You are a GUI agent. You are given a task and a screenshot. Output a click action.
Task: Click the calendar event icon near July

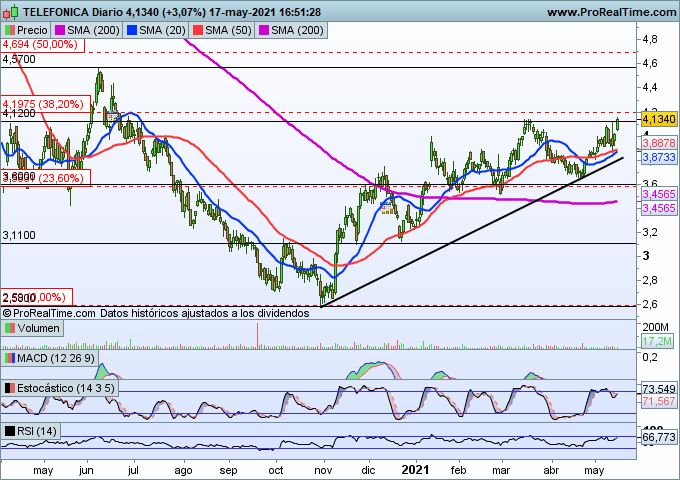(x=112, y=116)
